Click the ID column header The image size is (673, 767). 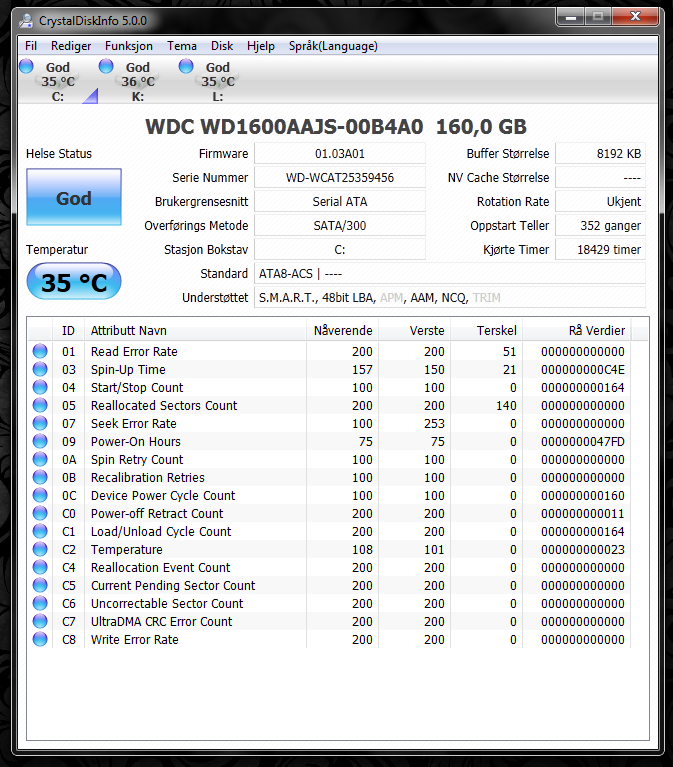[68, 331]
